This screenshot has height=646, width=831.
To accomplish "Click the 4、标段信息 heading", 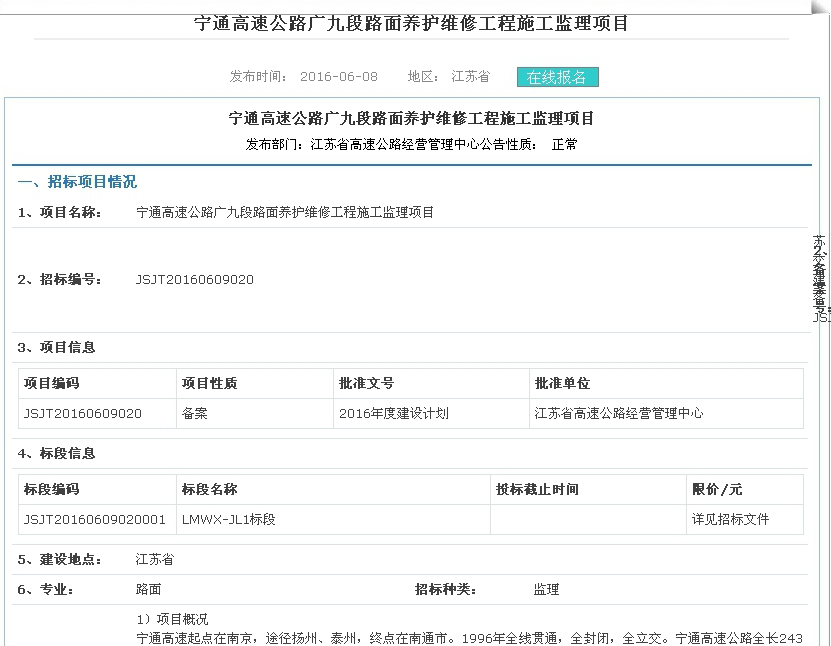I will coord(56,453).
